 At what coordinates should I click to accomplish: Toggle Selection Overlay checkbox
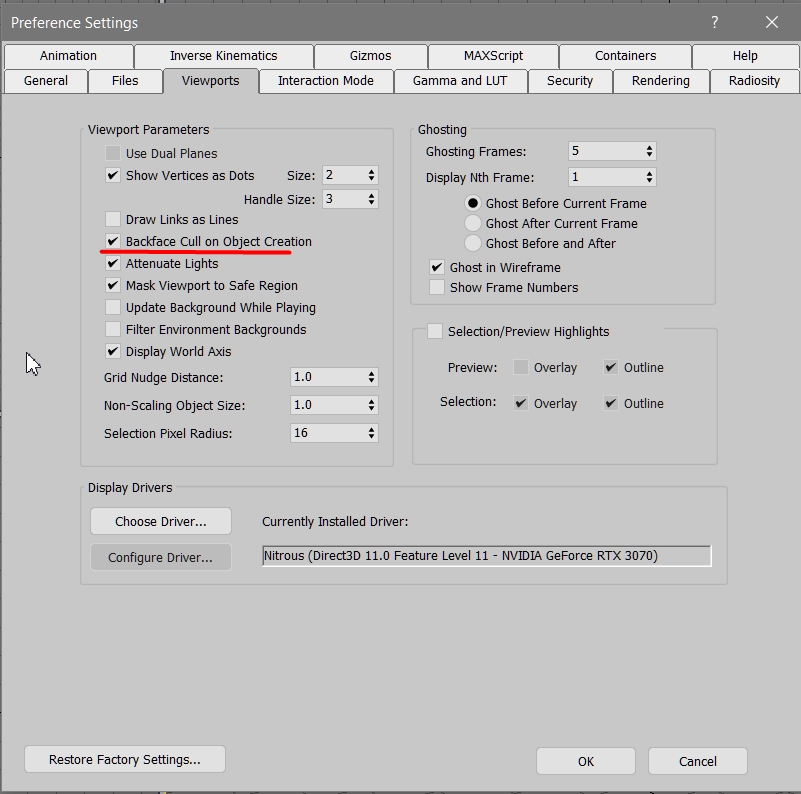coord(521,403)
